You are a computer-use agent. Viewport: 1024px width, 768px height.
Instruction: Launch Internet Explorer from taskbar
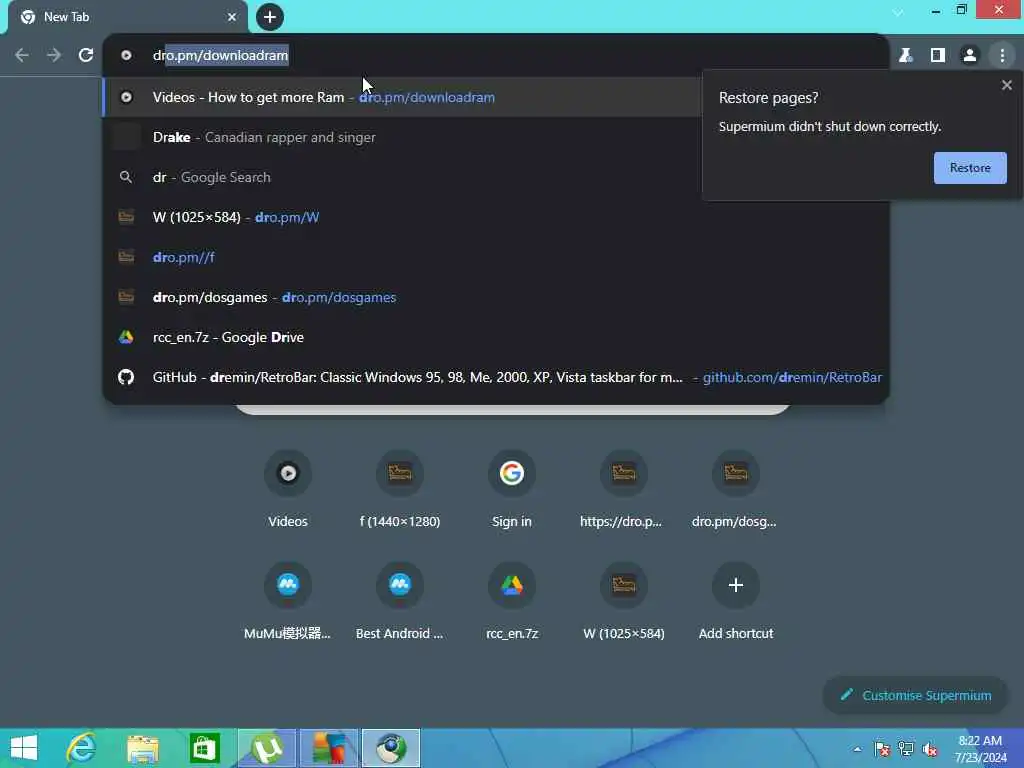[81, 748]
